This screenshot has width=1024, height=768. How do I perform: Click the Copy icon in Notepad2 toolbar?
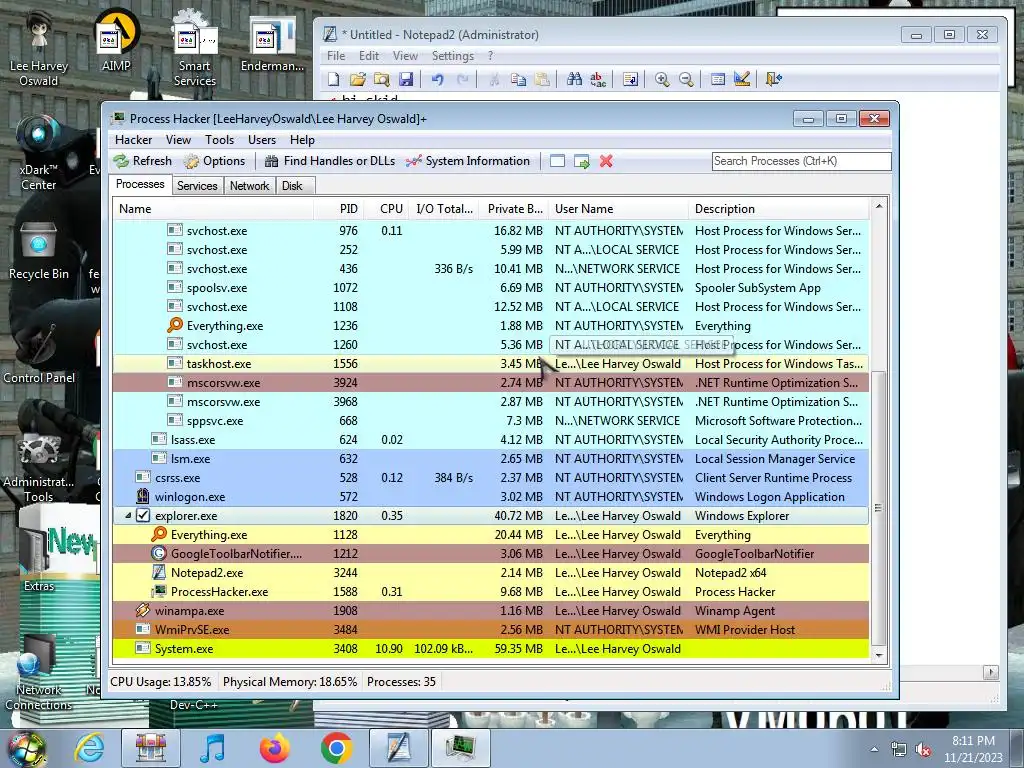tap(519, 80)
